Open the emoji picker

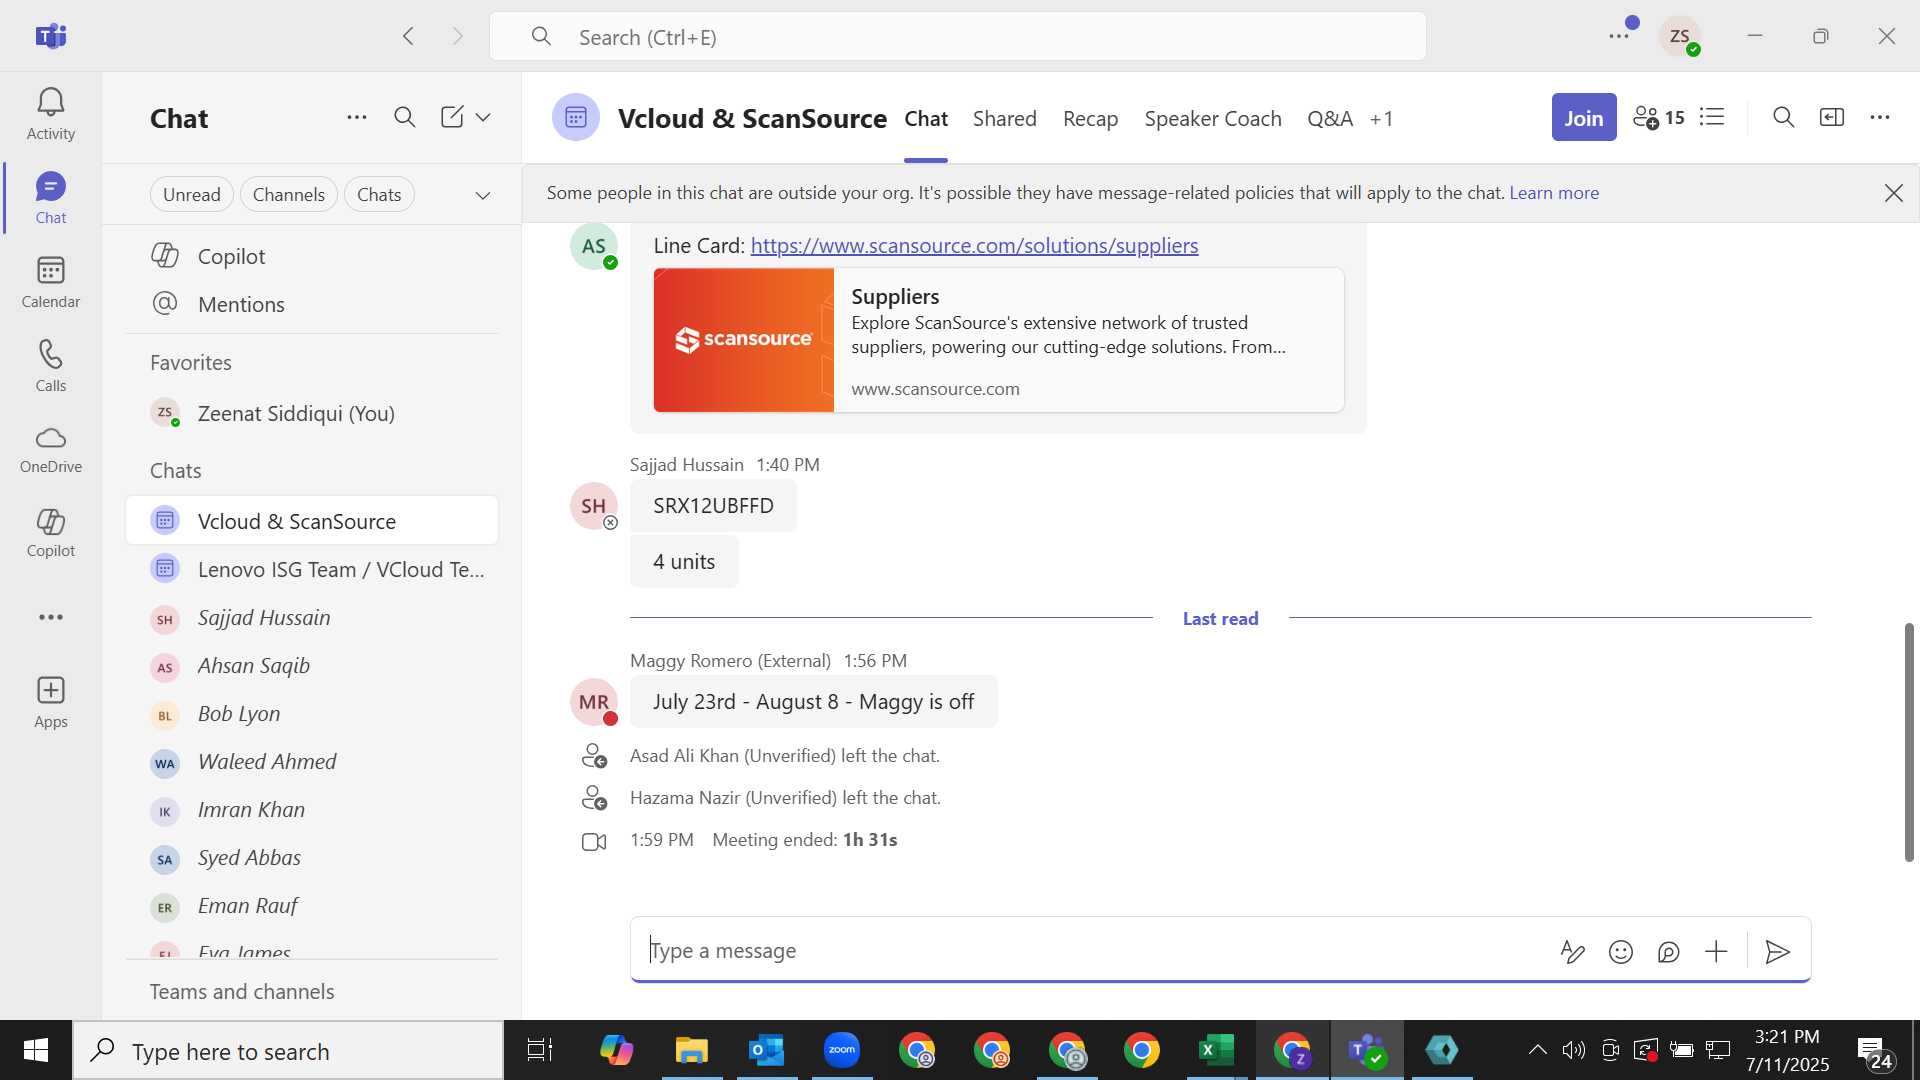[1620, 952]
